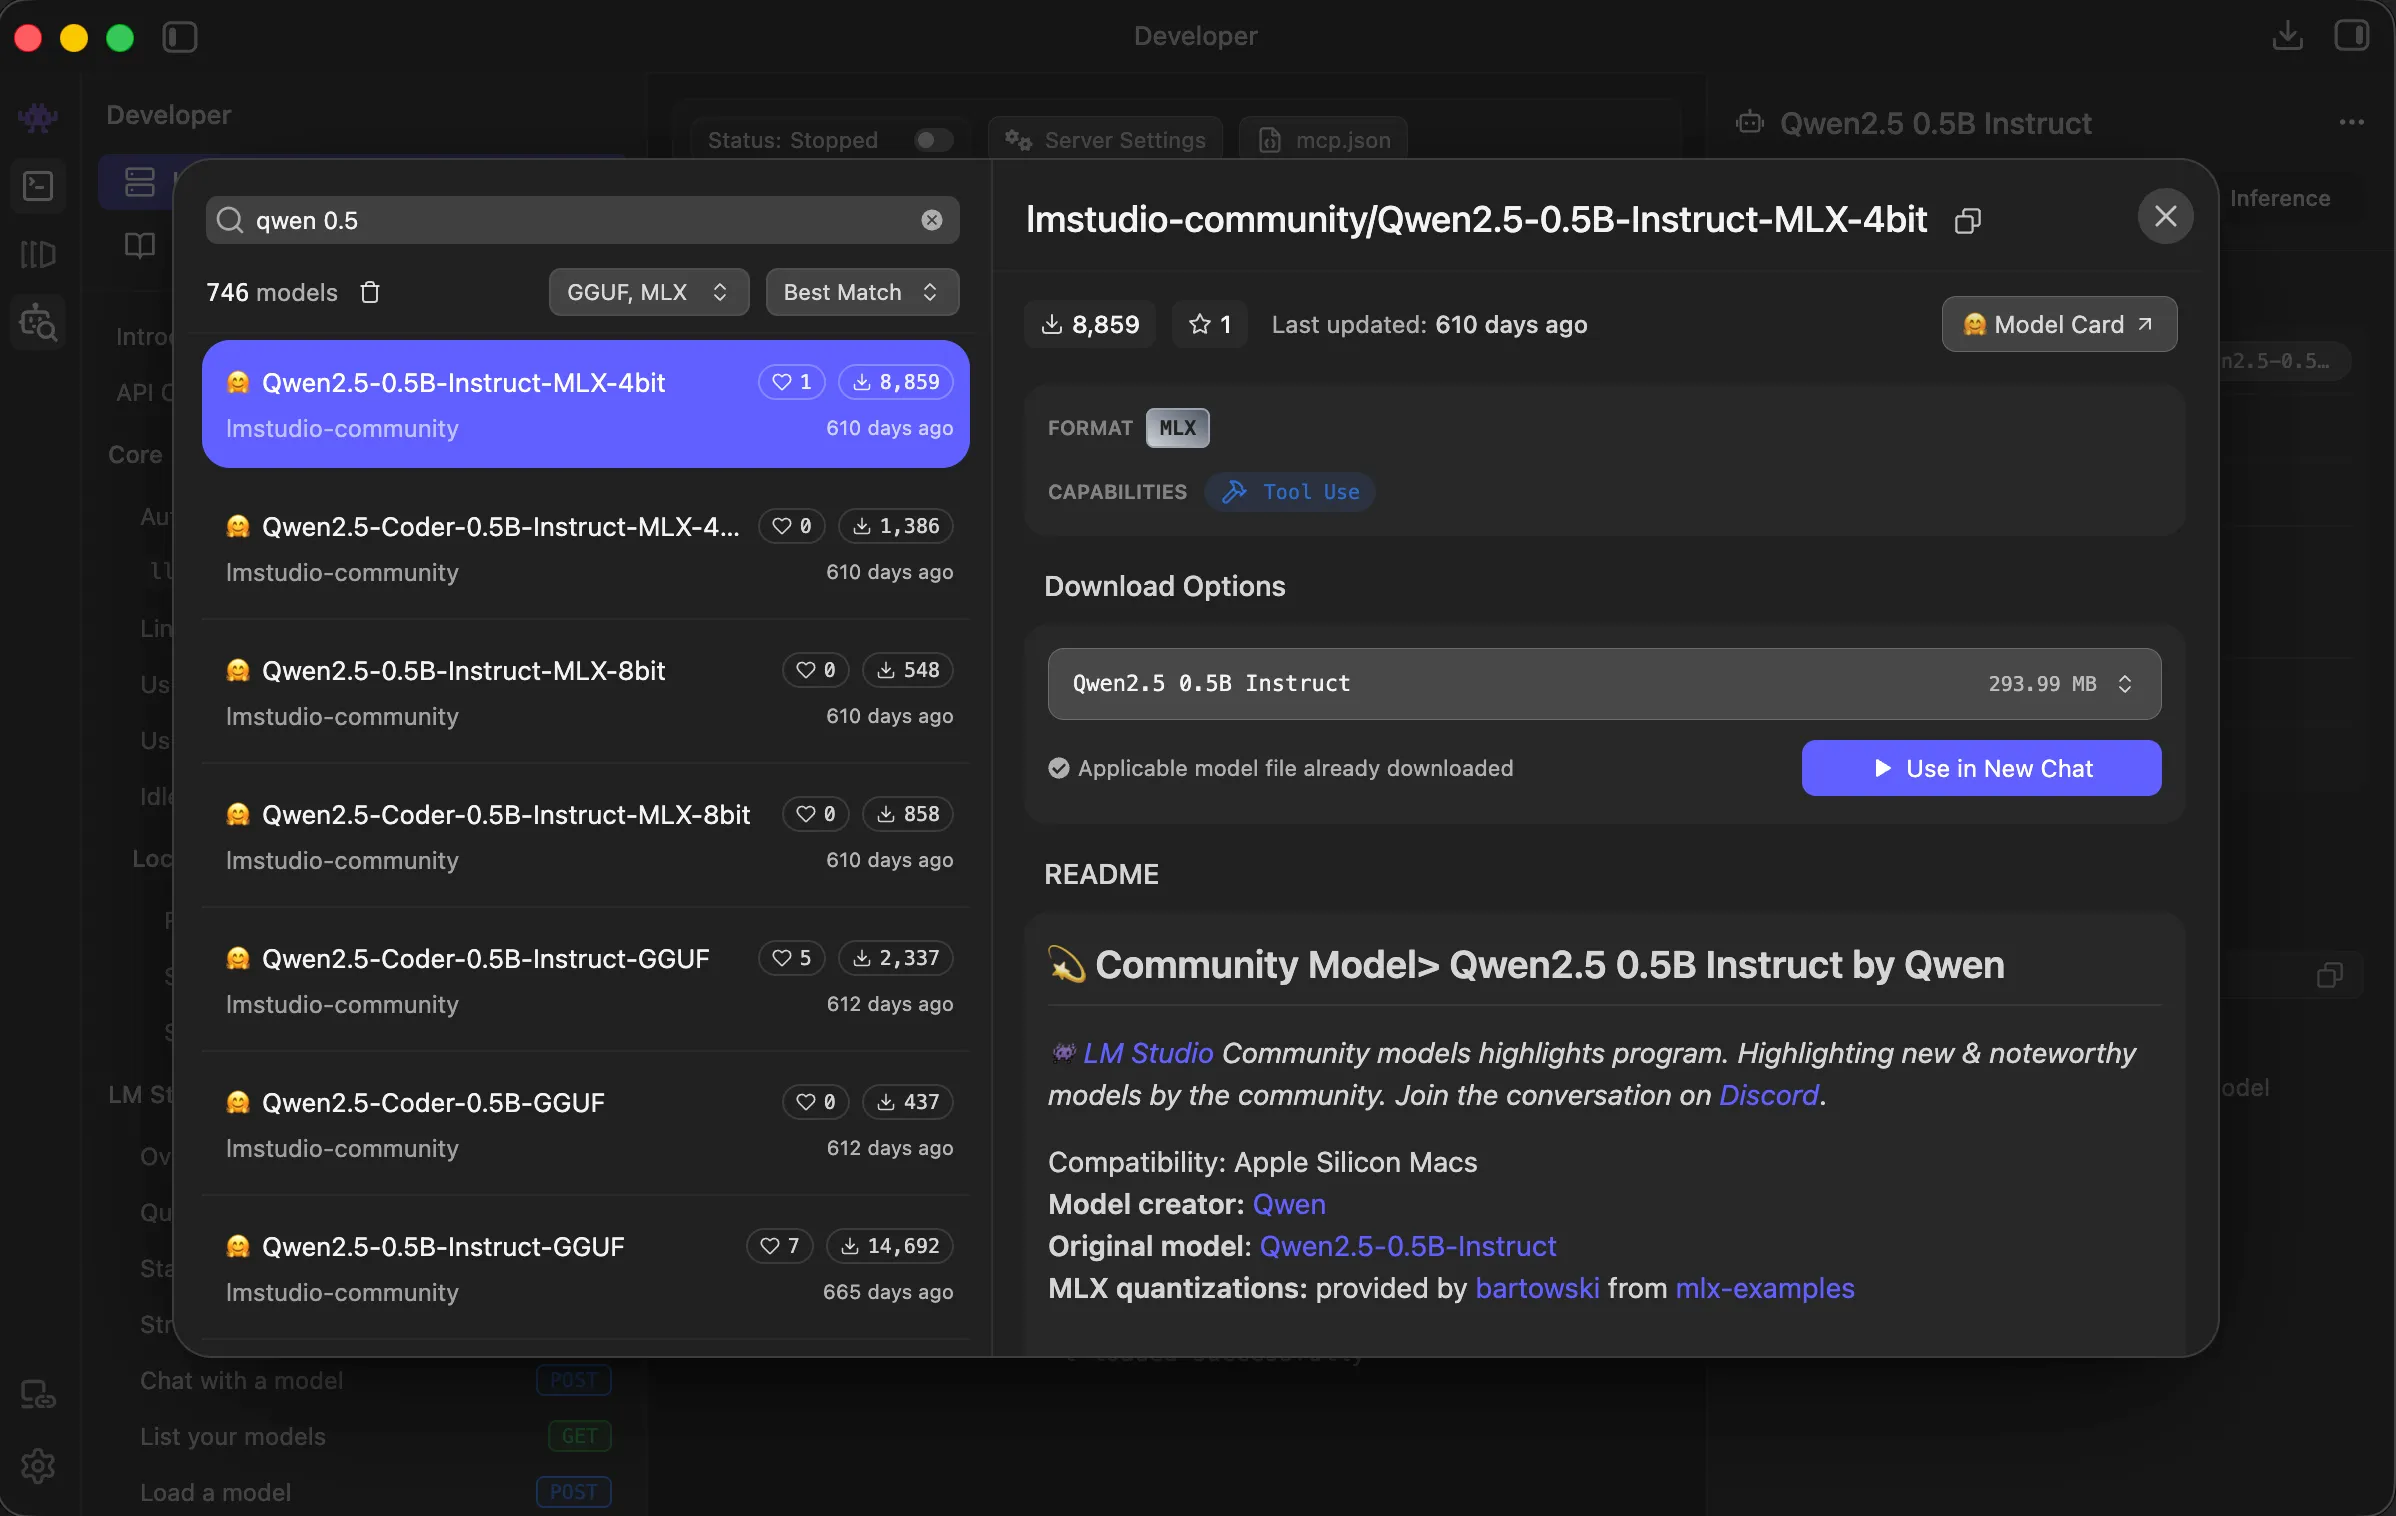Click the server list icon in Developer sidebar

click(139, 182)
